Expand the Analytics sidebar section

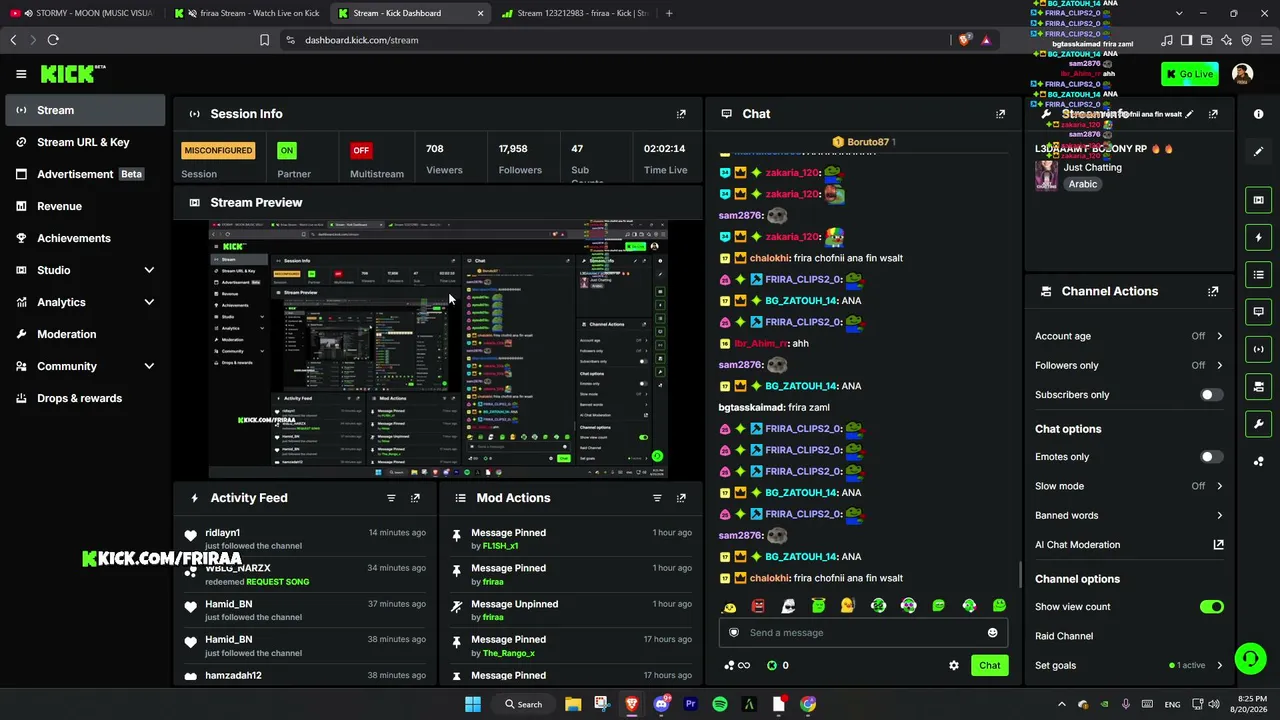[149, 302]
